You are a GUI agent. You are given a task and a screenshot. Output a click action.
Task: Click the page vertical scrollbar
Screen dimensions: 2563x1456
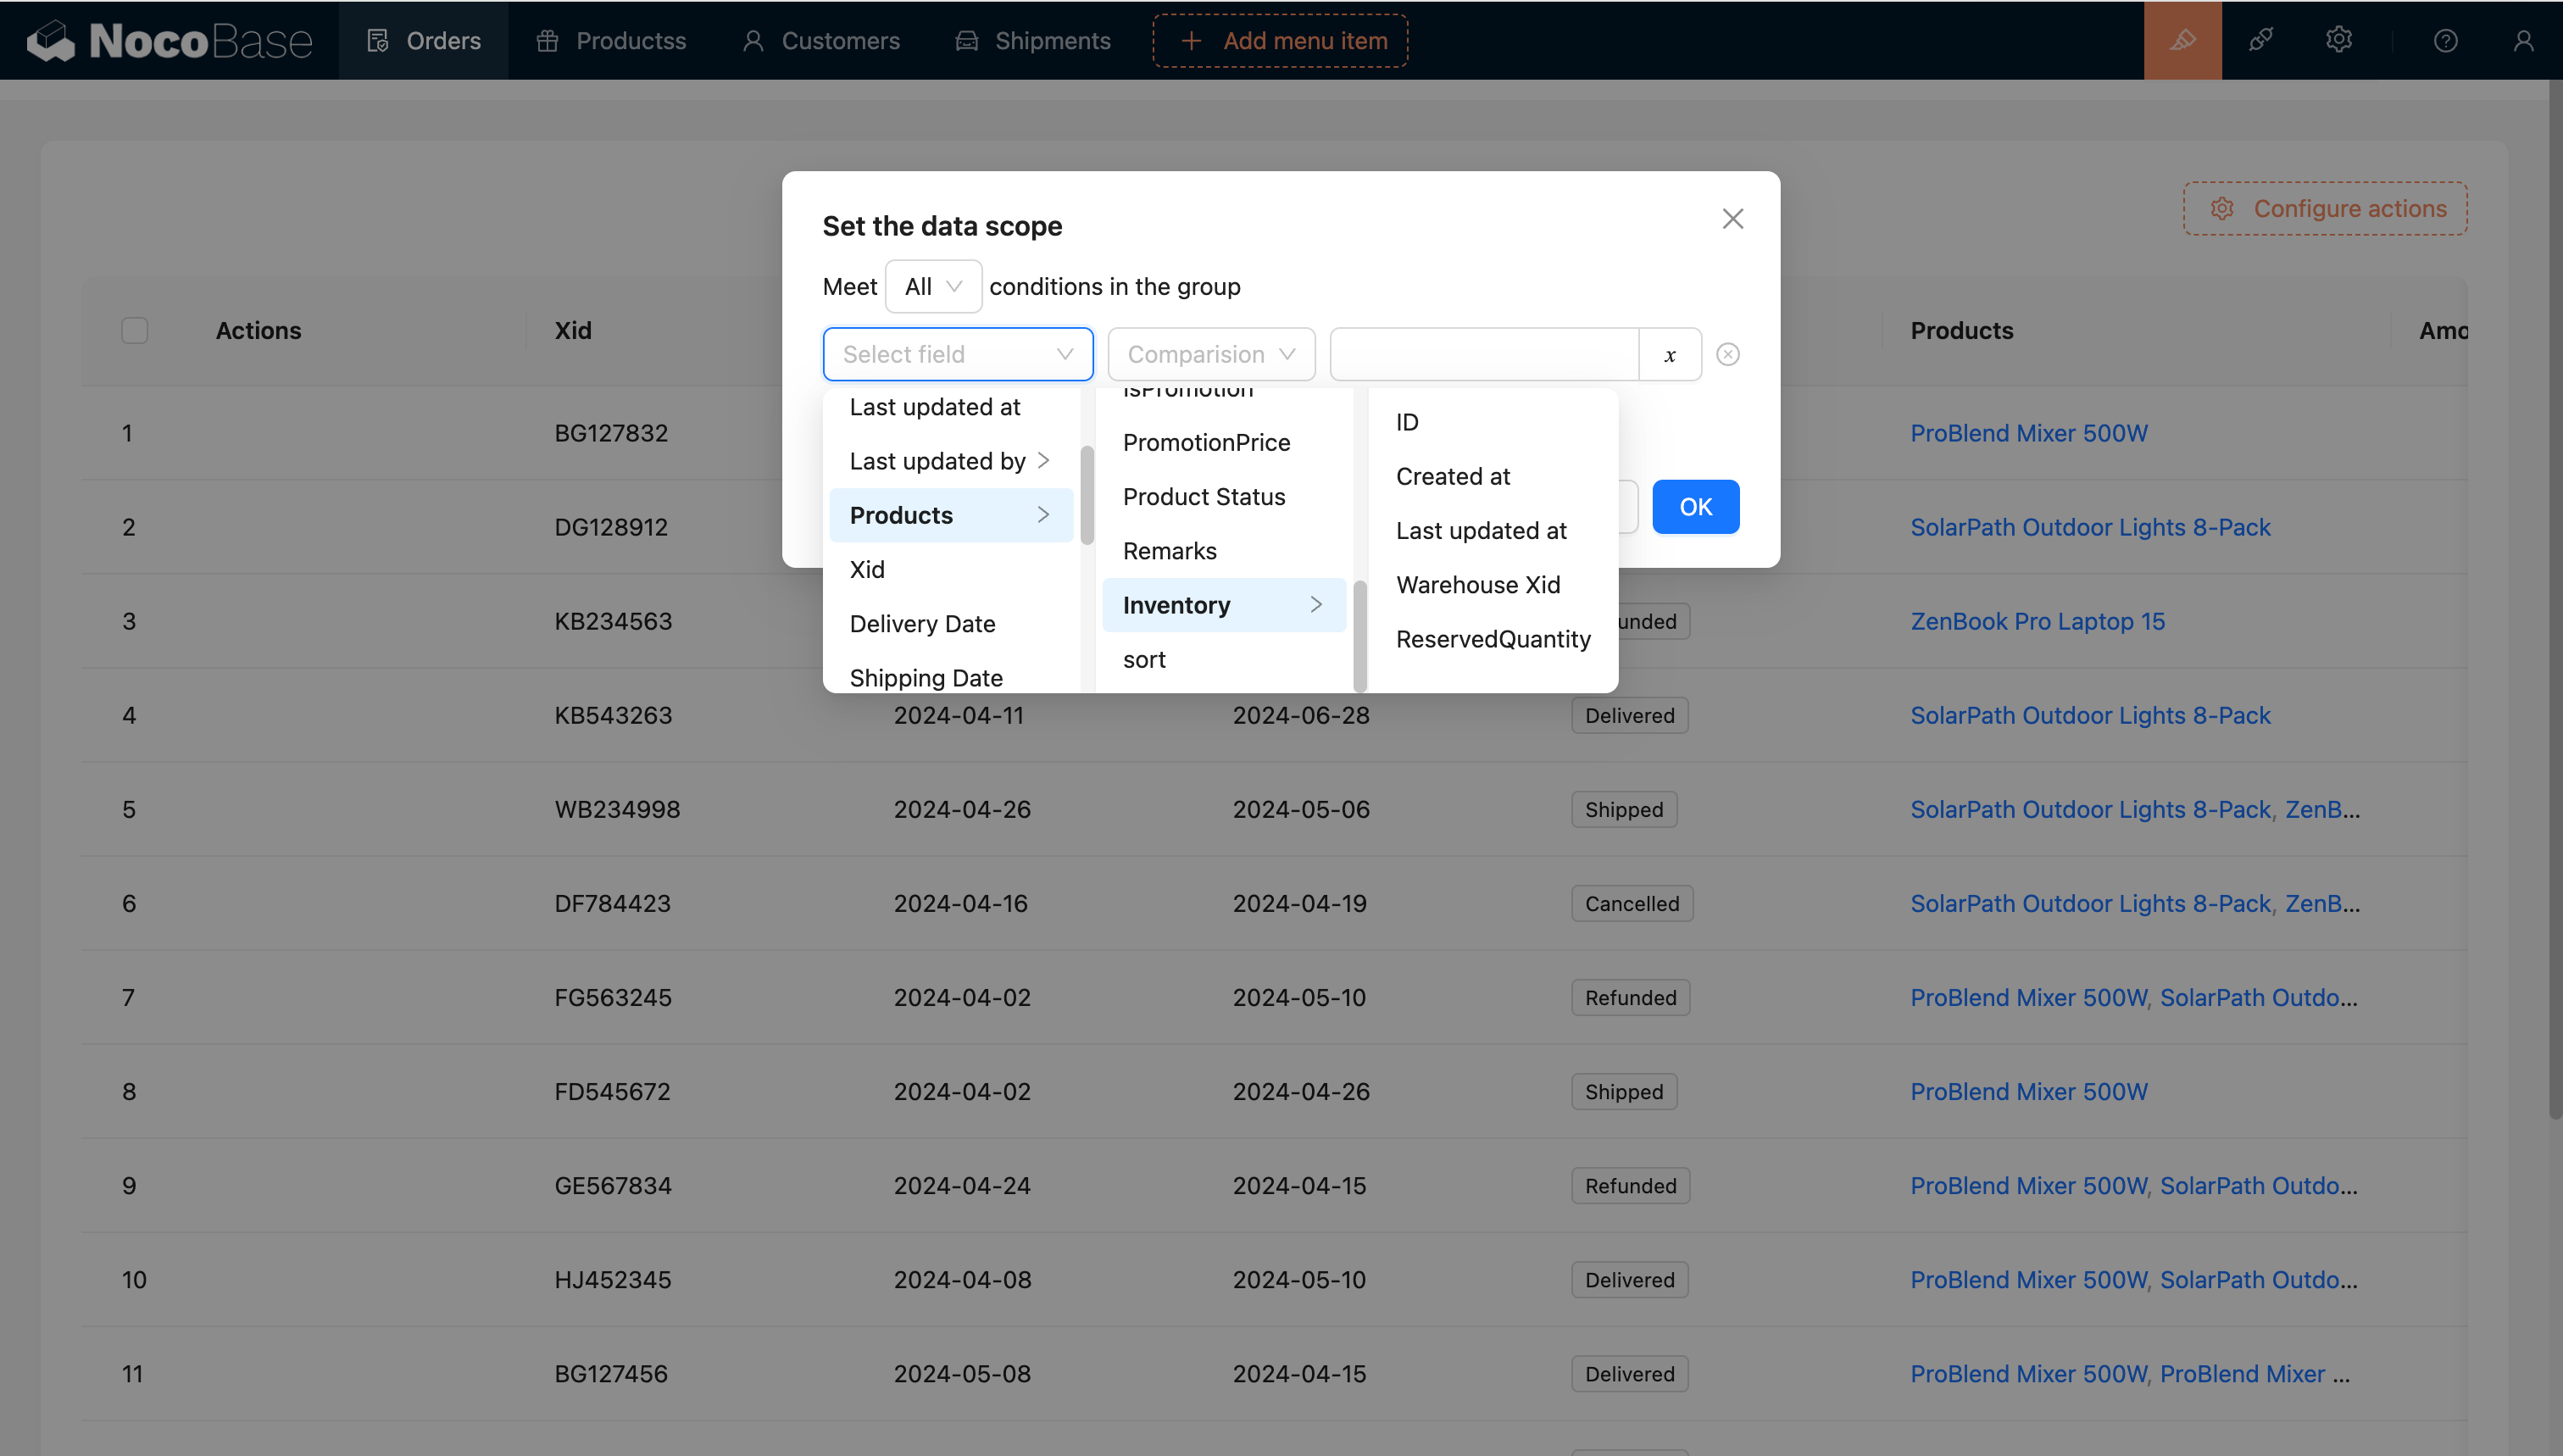pos(2555,600)
